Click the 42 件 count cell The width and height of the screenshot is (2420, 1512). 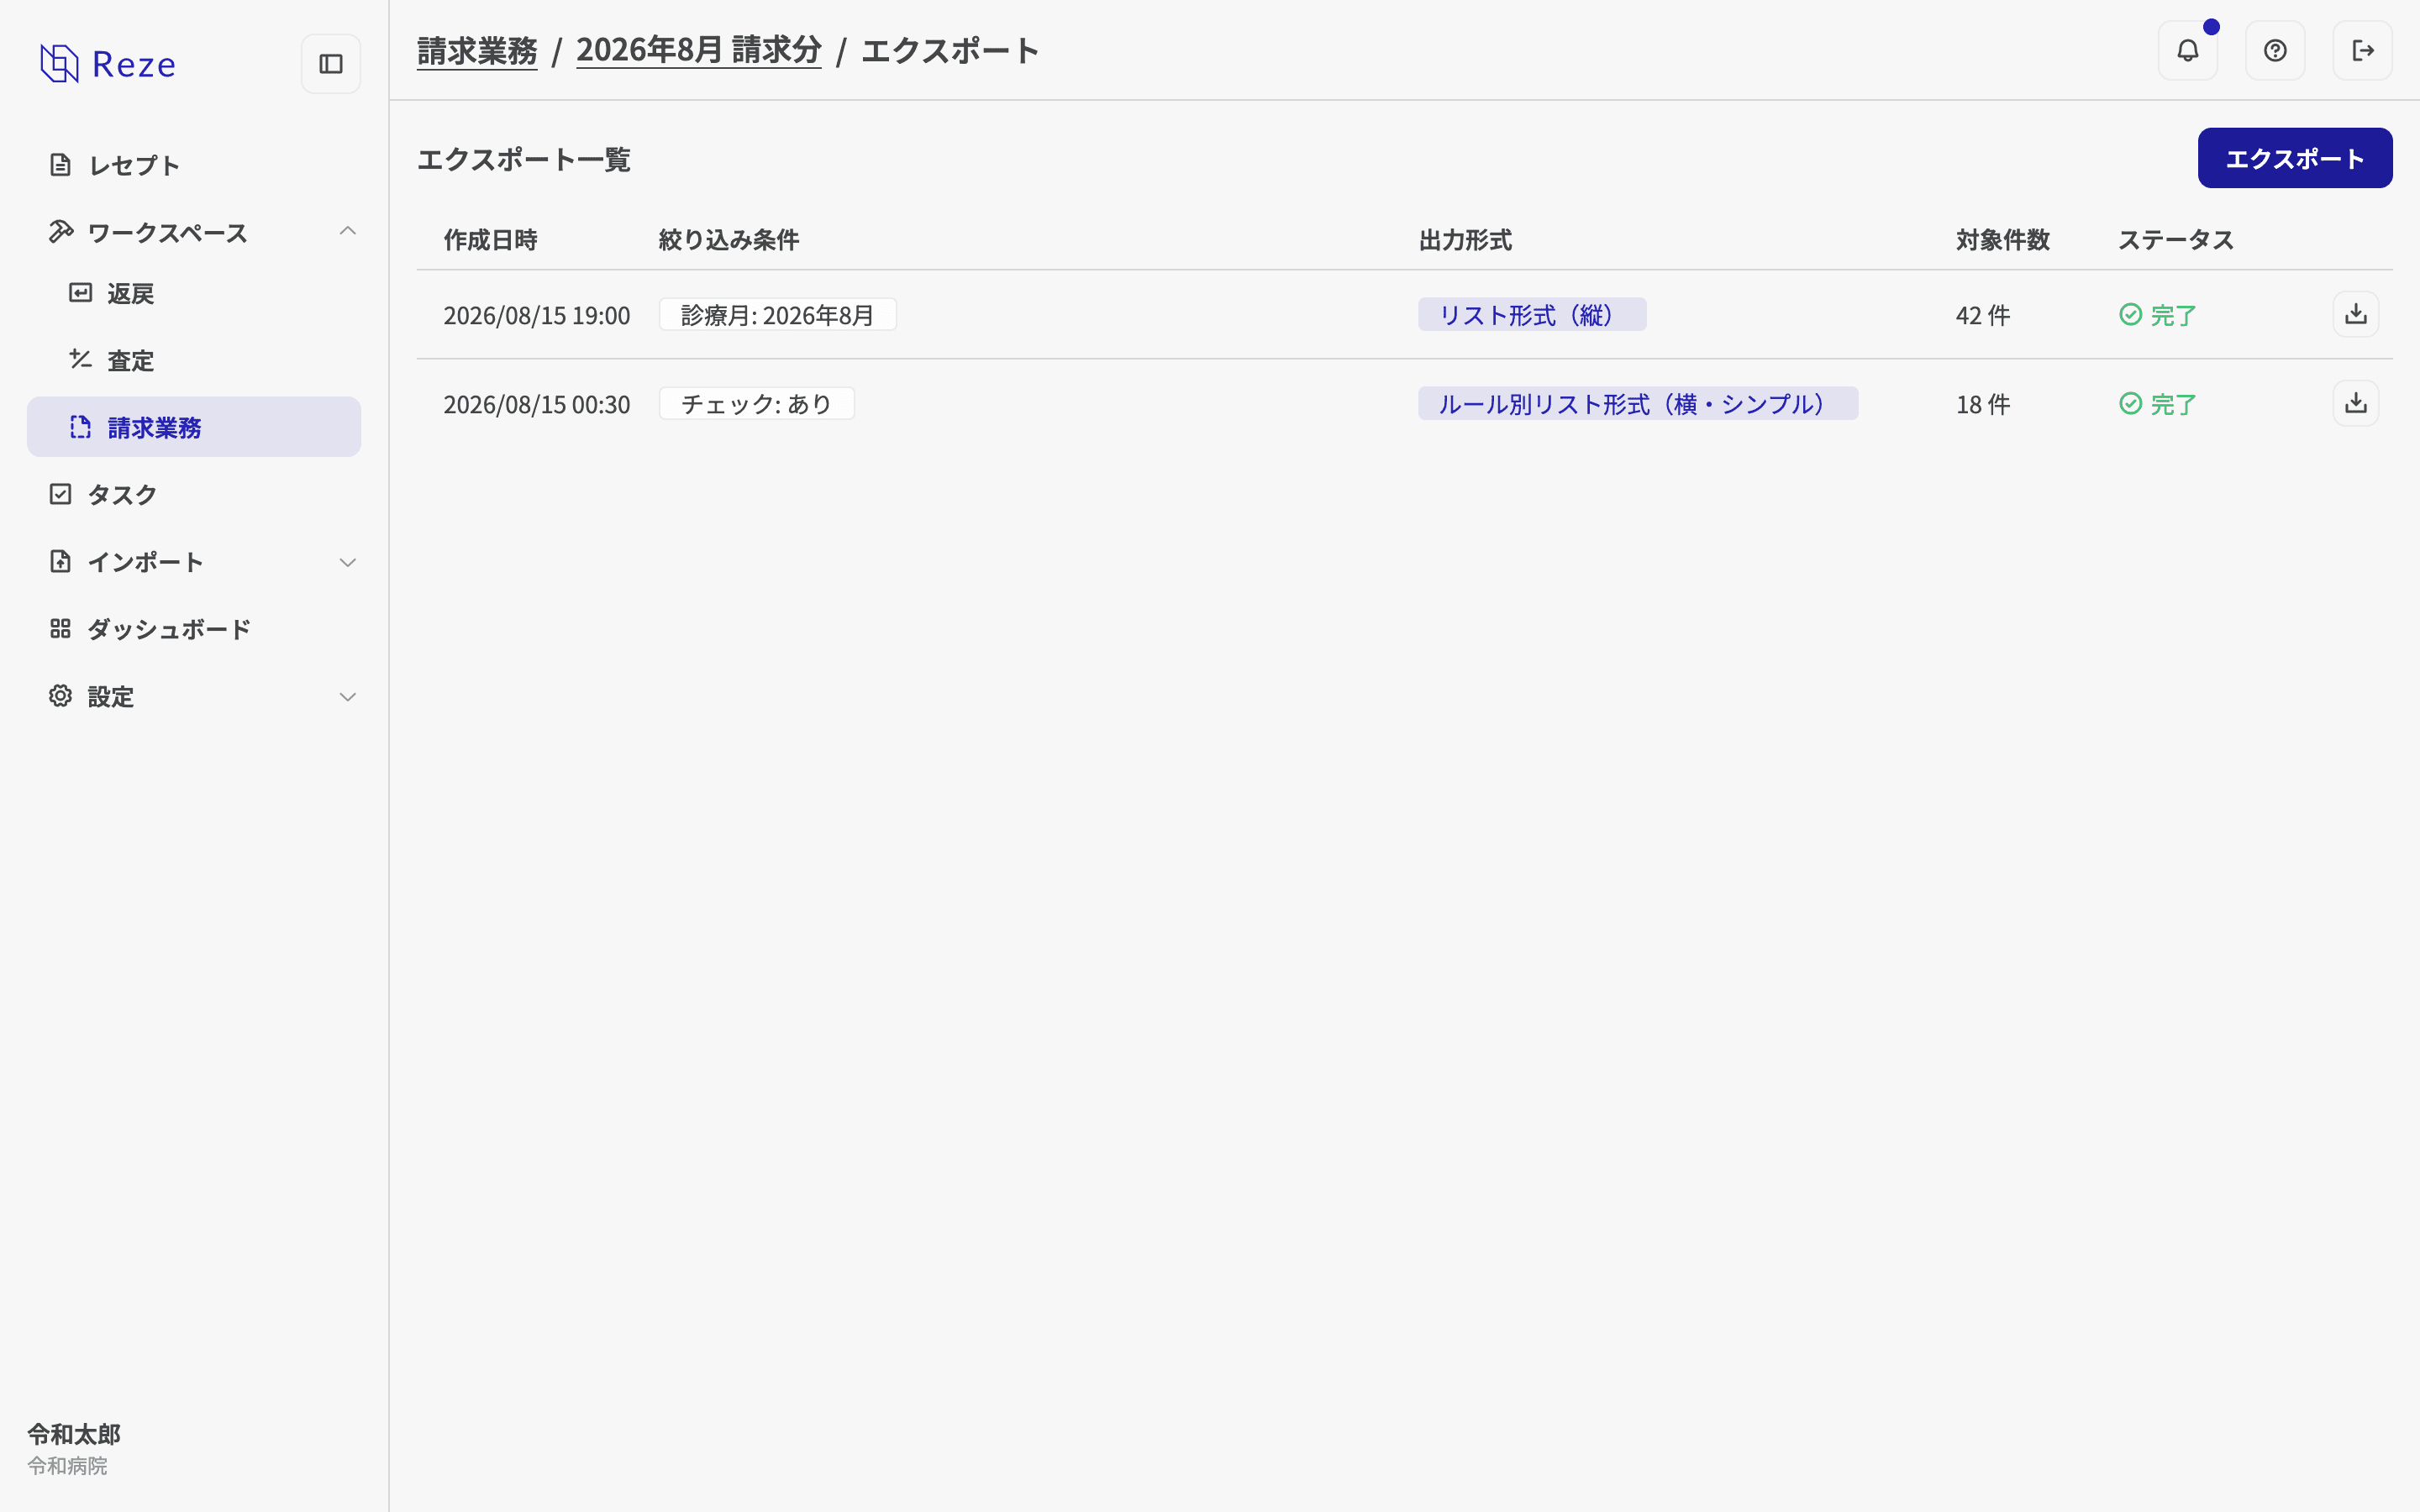1983,315
